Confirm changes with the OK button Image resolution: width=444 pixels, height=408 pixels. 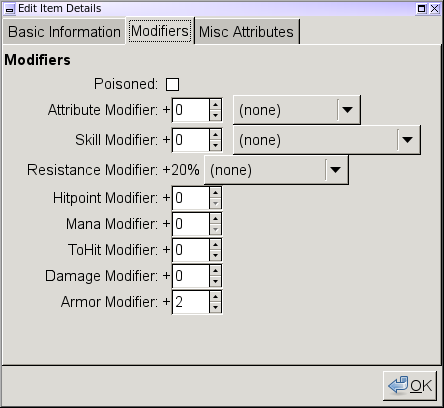click(x=410, y=386)
